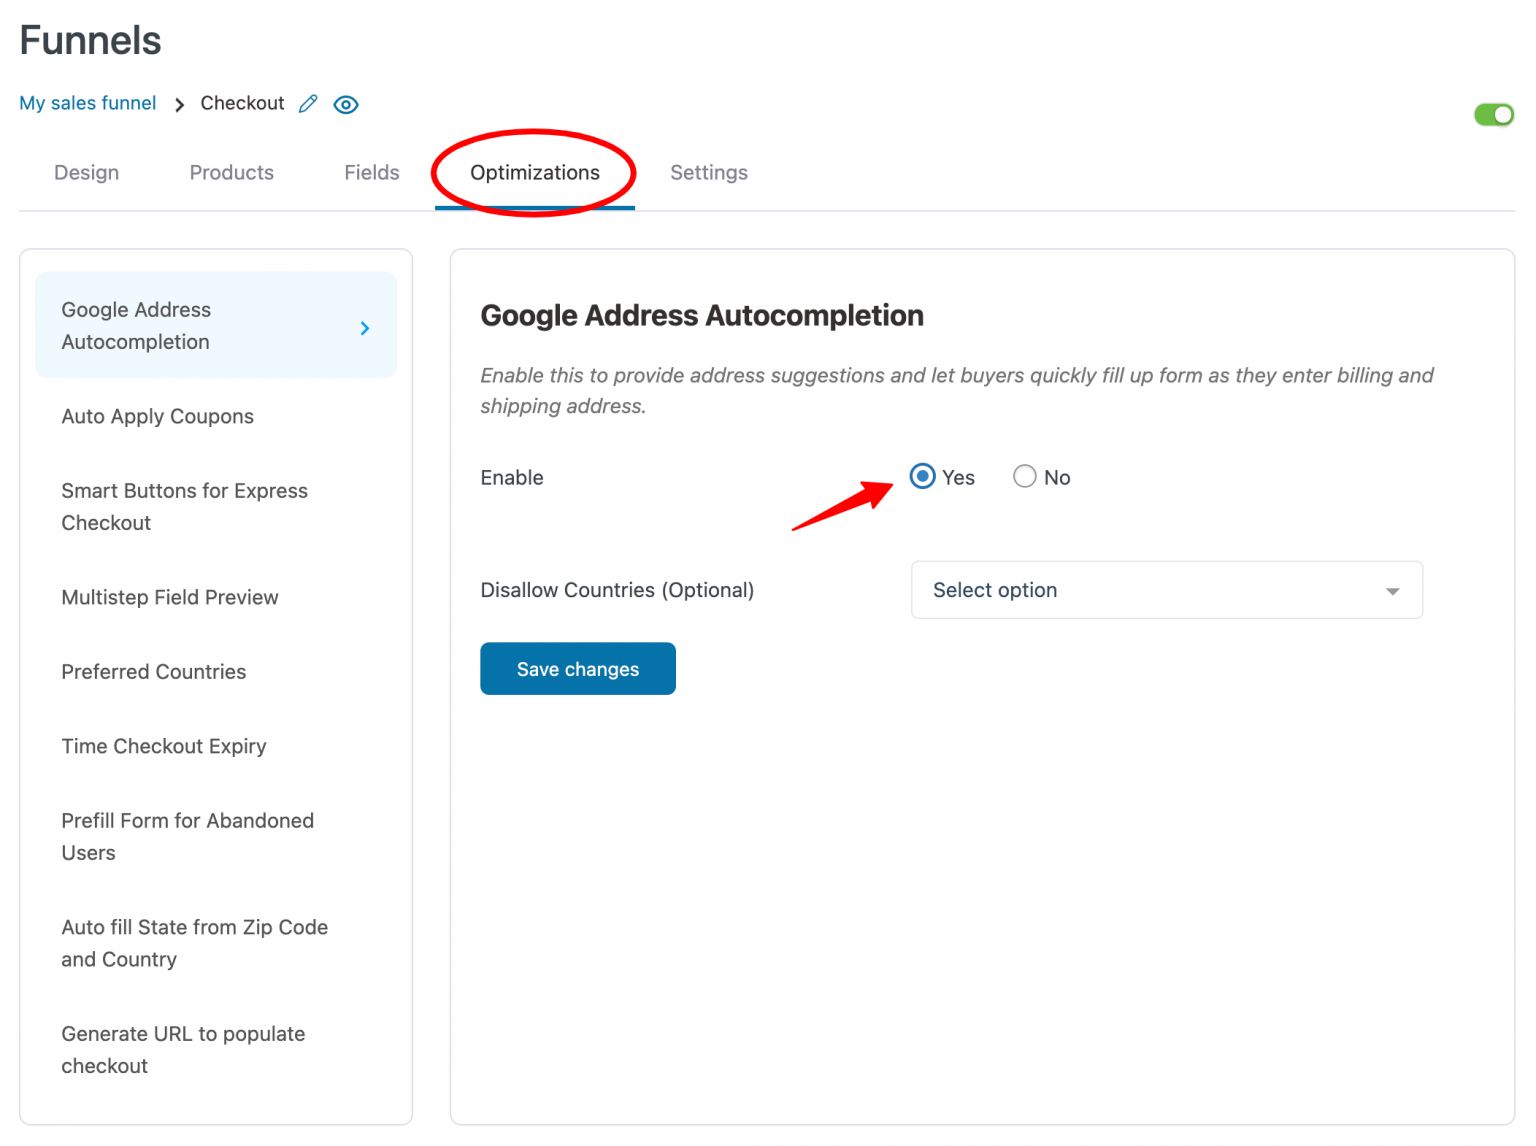This screenshot has height=1146, width=1536.
Task: Select Time Checkout Expiry in the sidebar
Action: click(x=163, y=746)
